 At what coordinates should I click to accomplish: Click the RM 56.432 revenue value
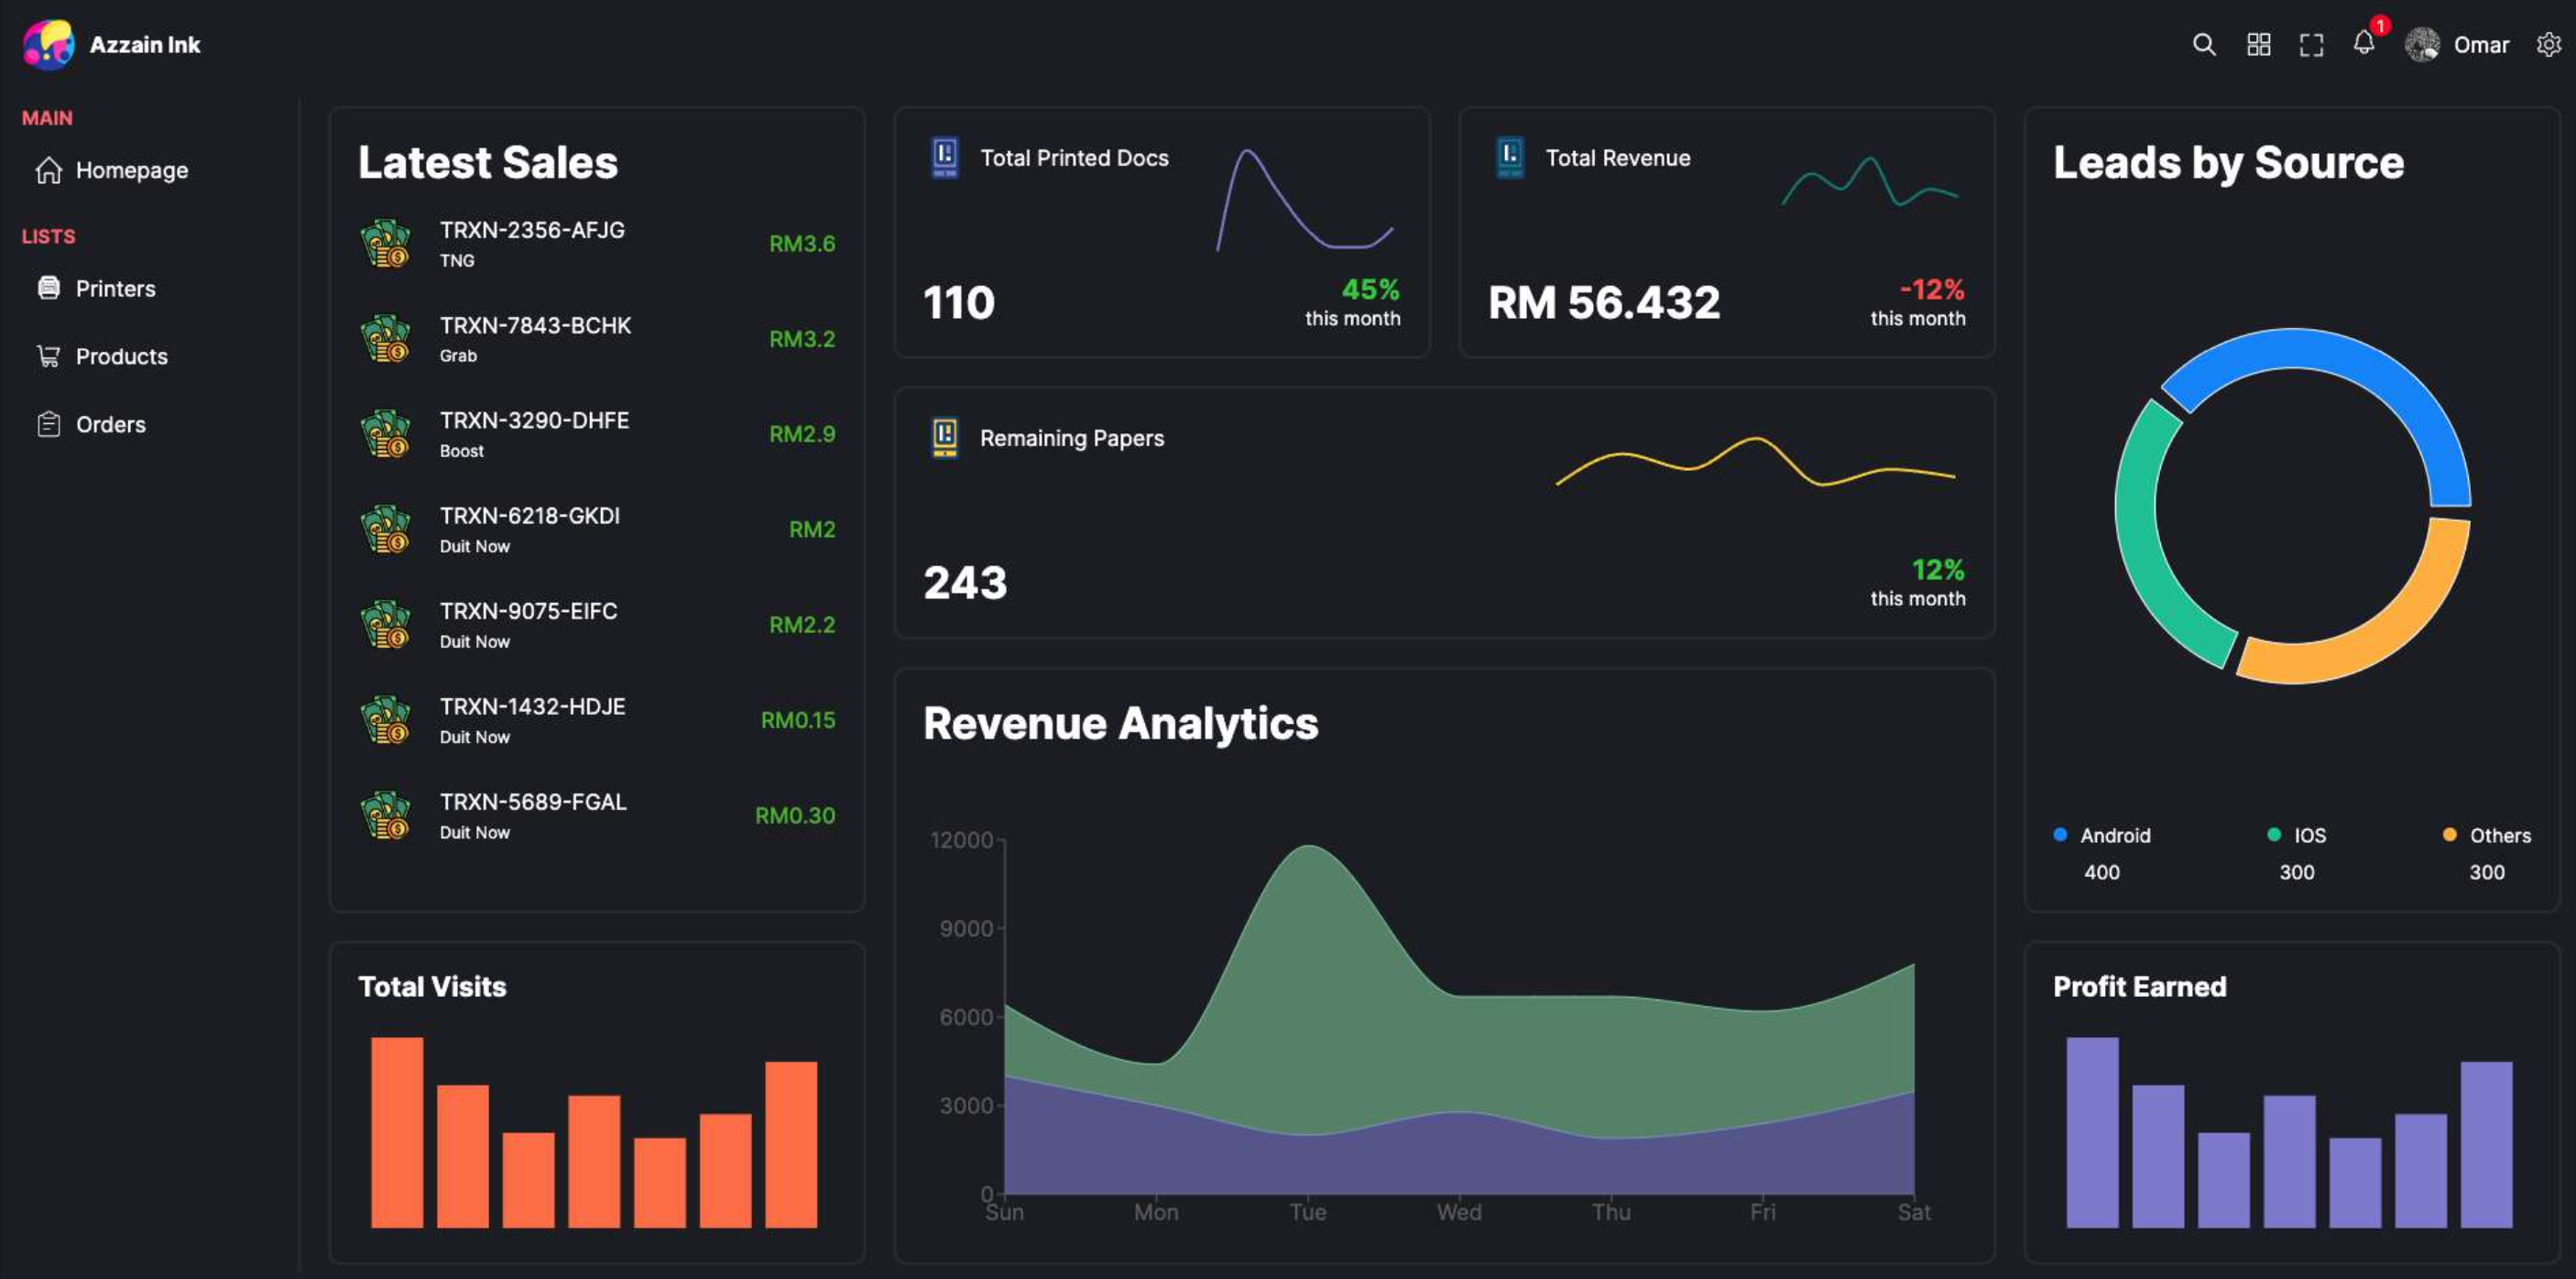[x=1604, y=302]
